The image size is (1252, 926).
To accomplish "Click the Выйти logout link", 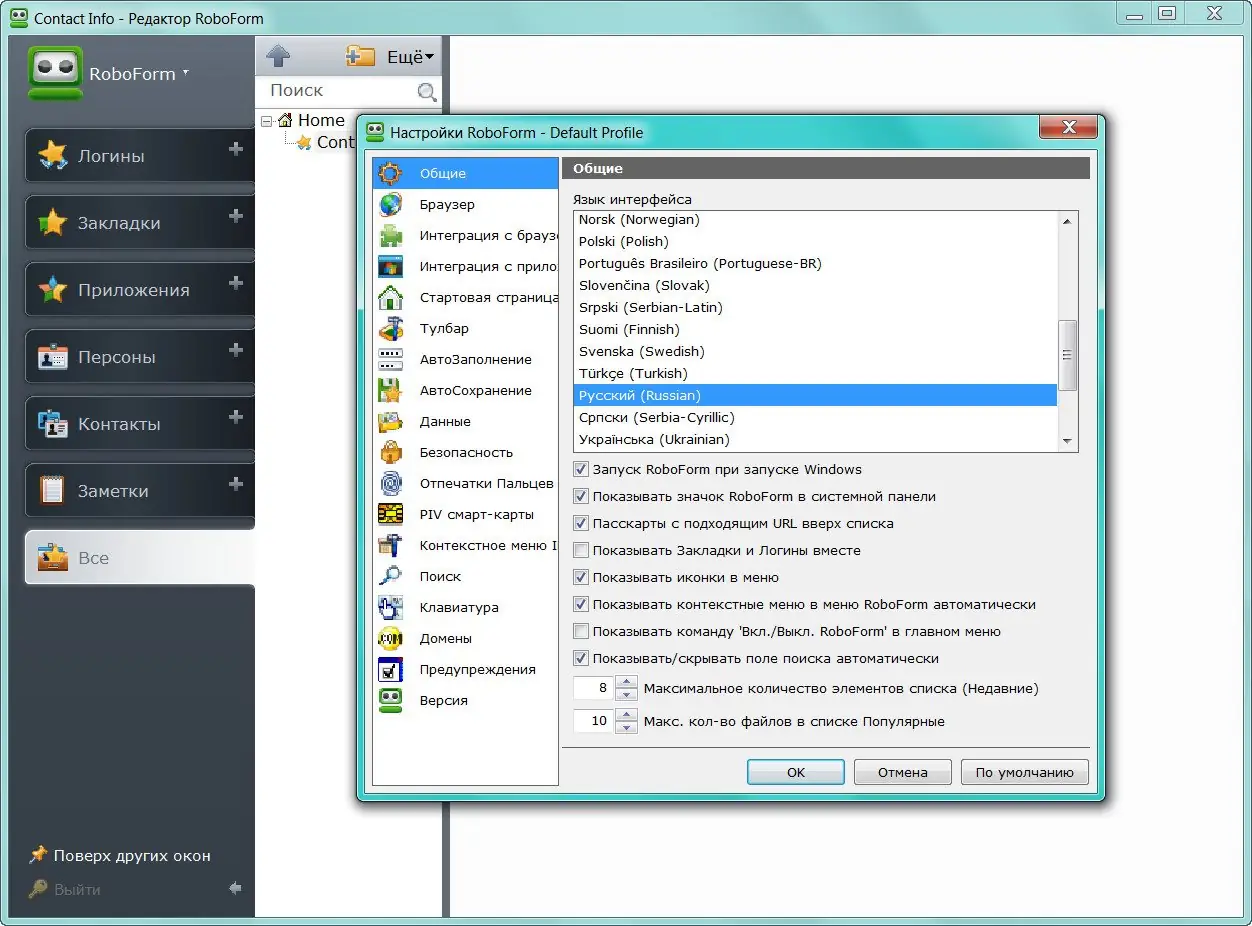I will (x=77, y=889).
